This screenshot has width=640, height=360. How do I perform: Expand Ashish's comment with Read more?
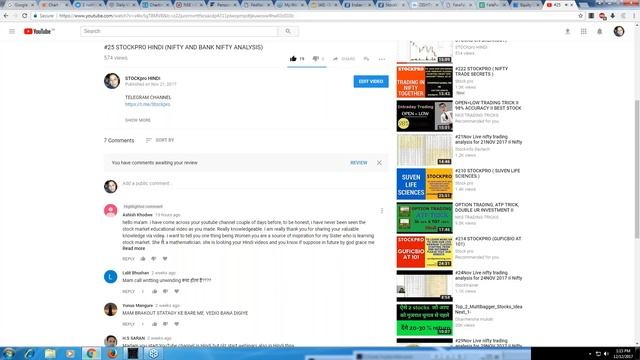click(133, 248)
